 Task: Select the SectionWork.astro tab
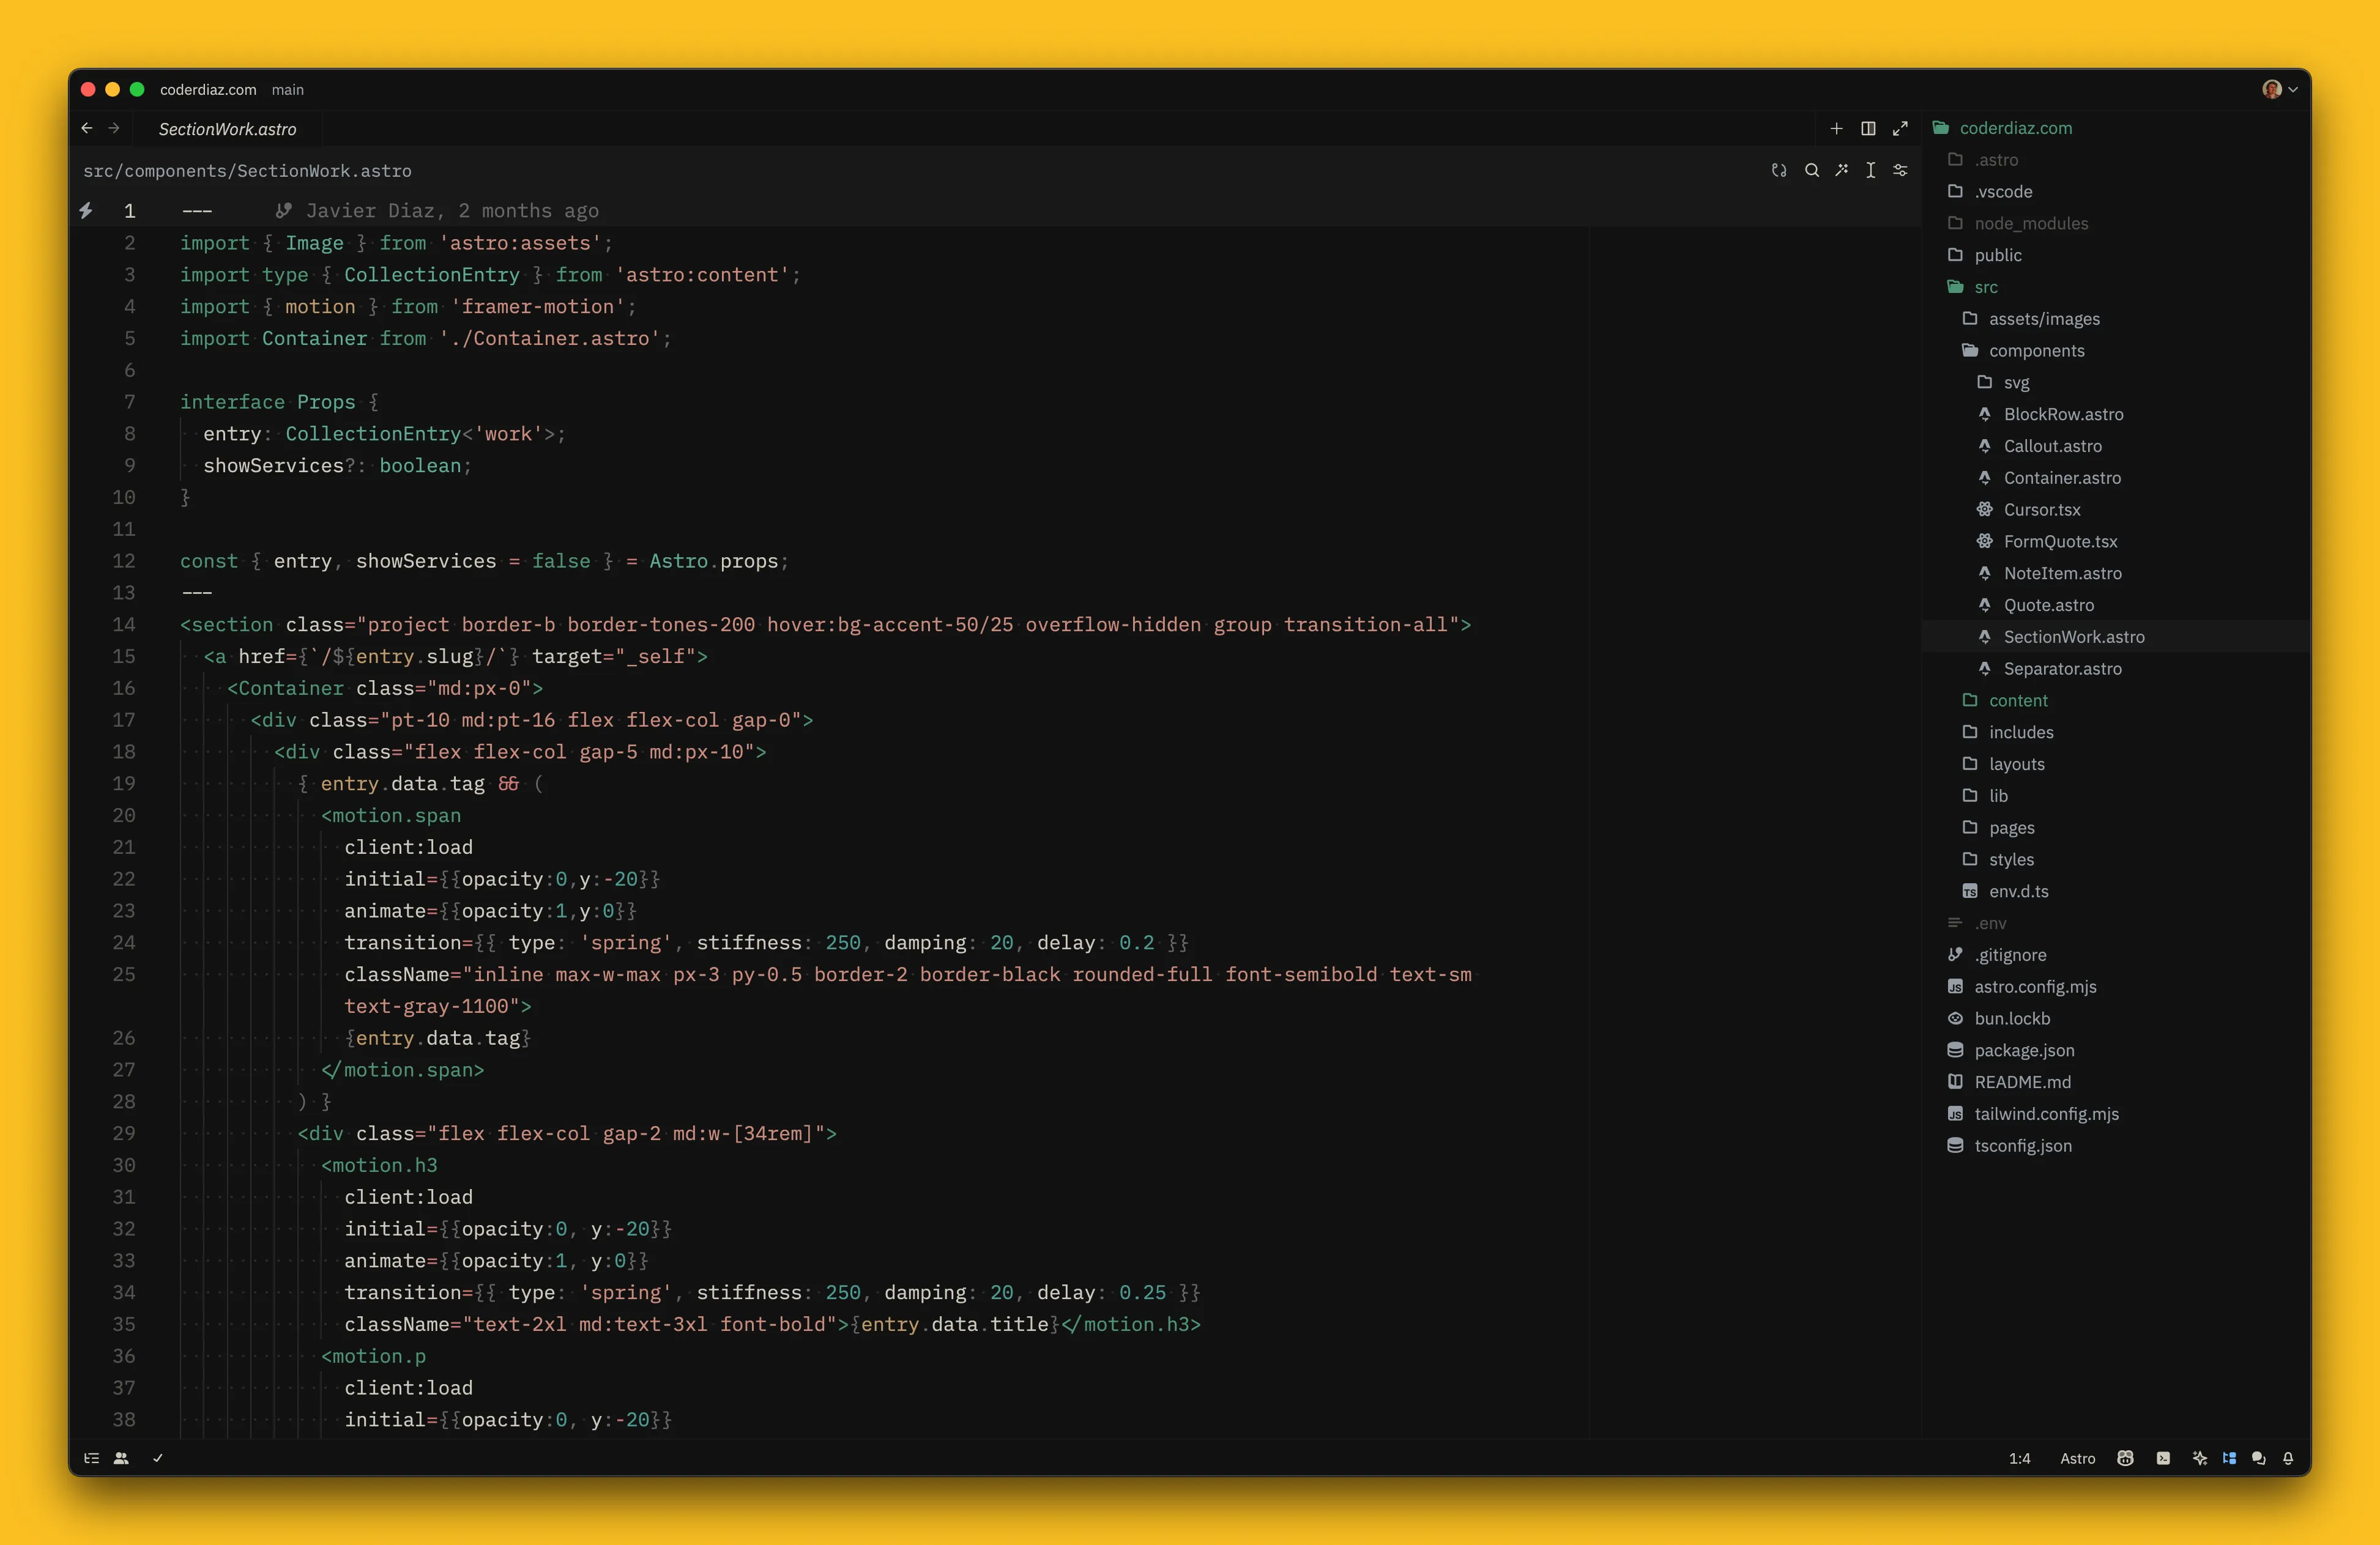(x=227, y=129)
